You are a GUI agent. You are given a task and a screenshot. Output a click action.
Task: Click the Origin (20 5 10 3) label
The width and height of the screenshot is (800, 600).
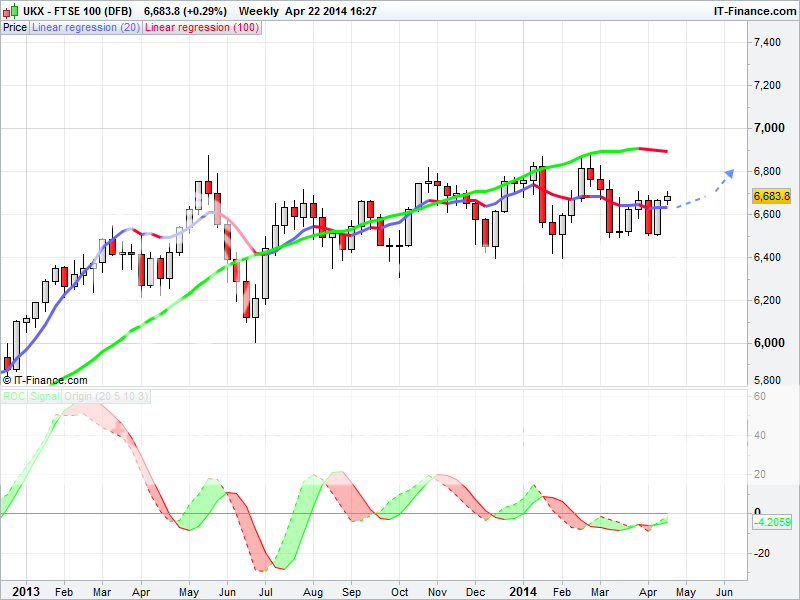tap(106, 397)
